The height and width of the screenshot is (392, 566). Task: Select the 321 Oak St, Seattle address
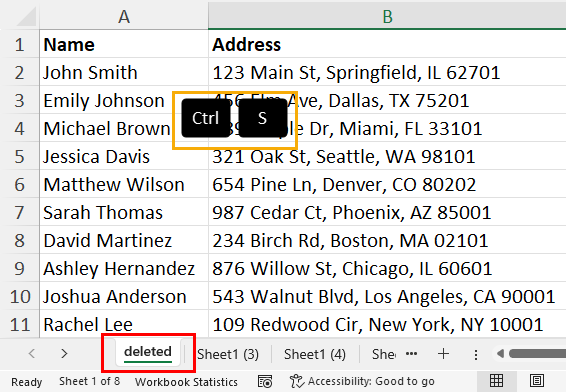pos(387,156)
